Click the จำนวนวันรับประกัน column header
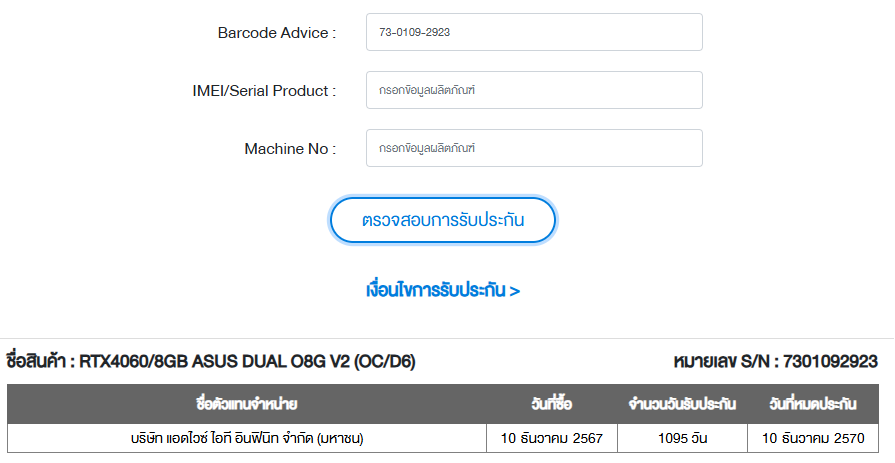 click(x=682, y=404)
